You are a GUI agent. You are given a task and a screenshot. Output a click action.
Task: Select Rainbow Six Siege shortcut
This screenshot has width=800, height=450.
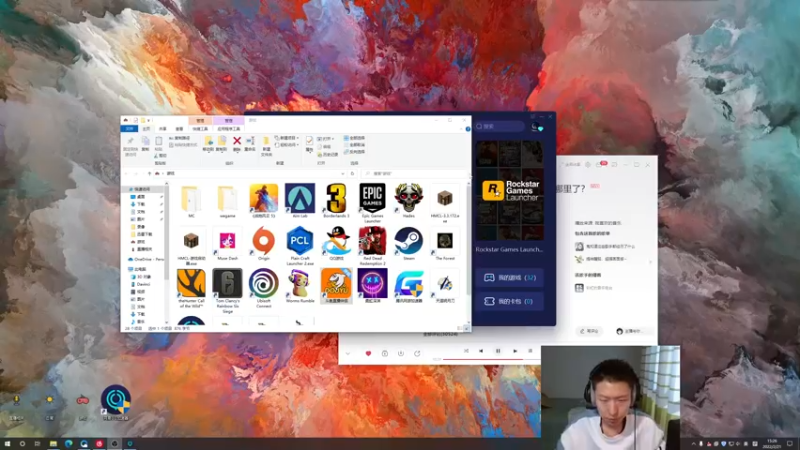(x=228, y=283)
